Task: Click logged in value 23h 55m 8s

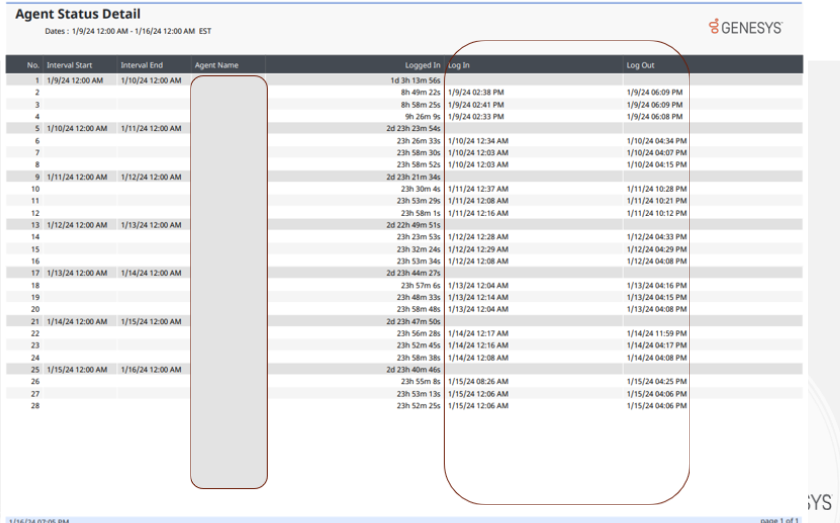Action: pyautogui.click(x=421, y=382)
